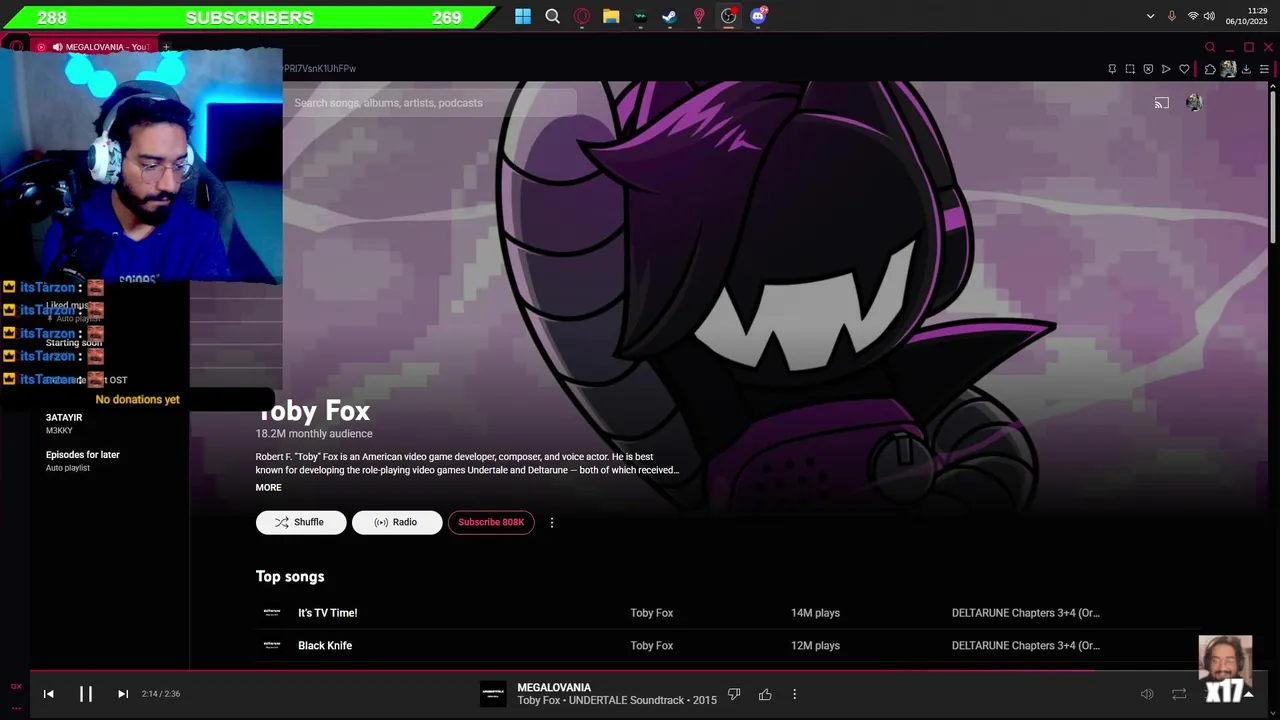Skip to previous track
Screen dimensions: 1280x720
(48, 694)
